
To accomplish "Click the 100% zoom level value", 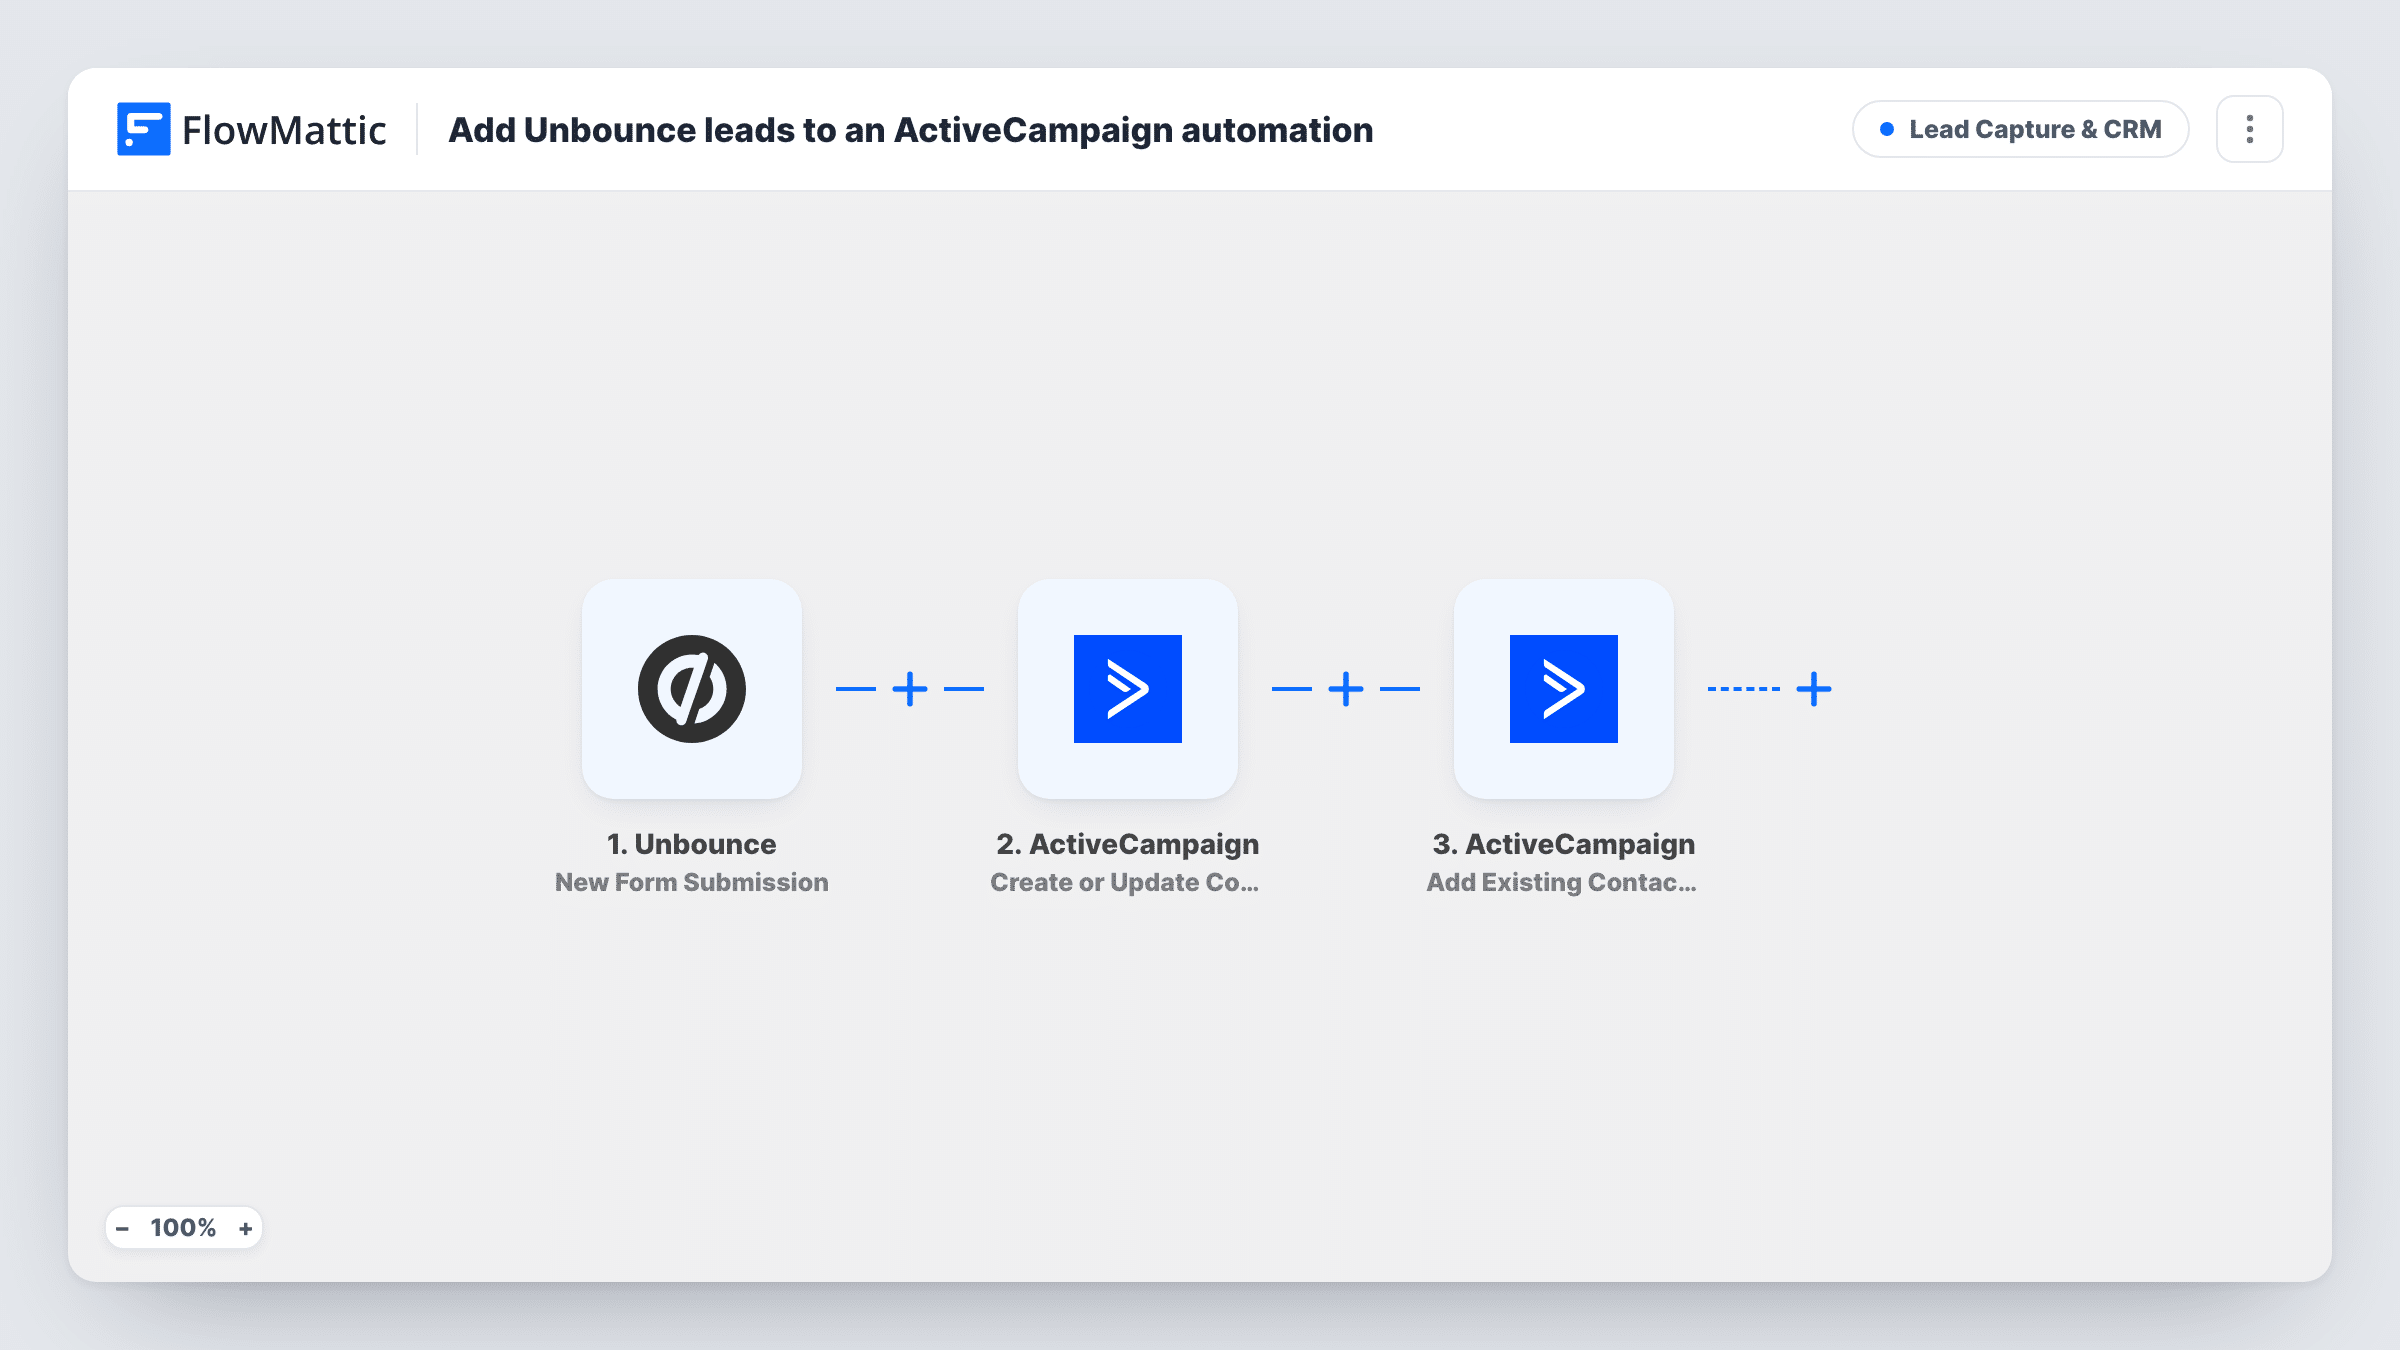I will click(x=183, y=1228).
